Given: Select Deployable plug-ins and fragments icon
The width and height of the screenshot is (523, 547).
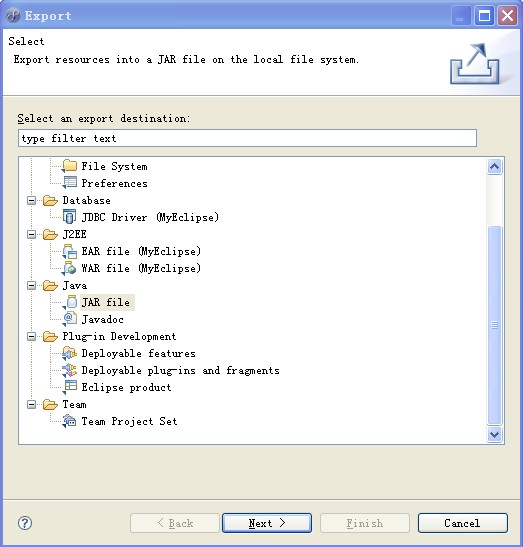Looking at the screenshot, I should pyautogui.click(x=70, y=370).
